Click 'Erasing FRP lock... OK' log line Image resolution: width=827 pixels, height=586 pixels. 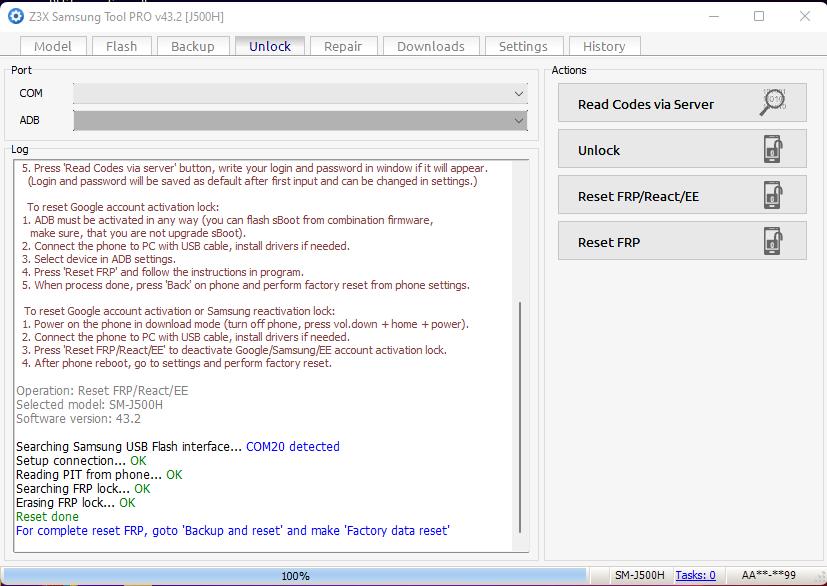75,503
